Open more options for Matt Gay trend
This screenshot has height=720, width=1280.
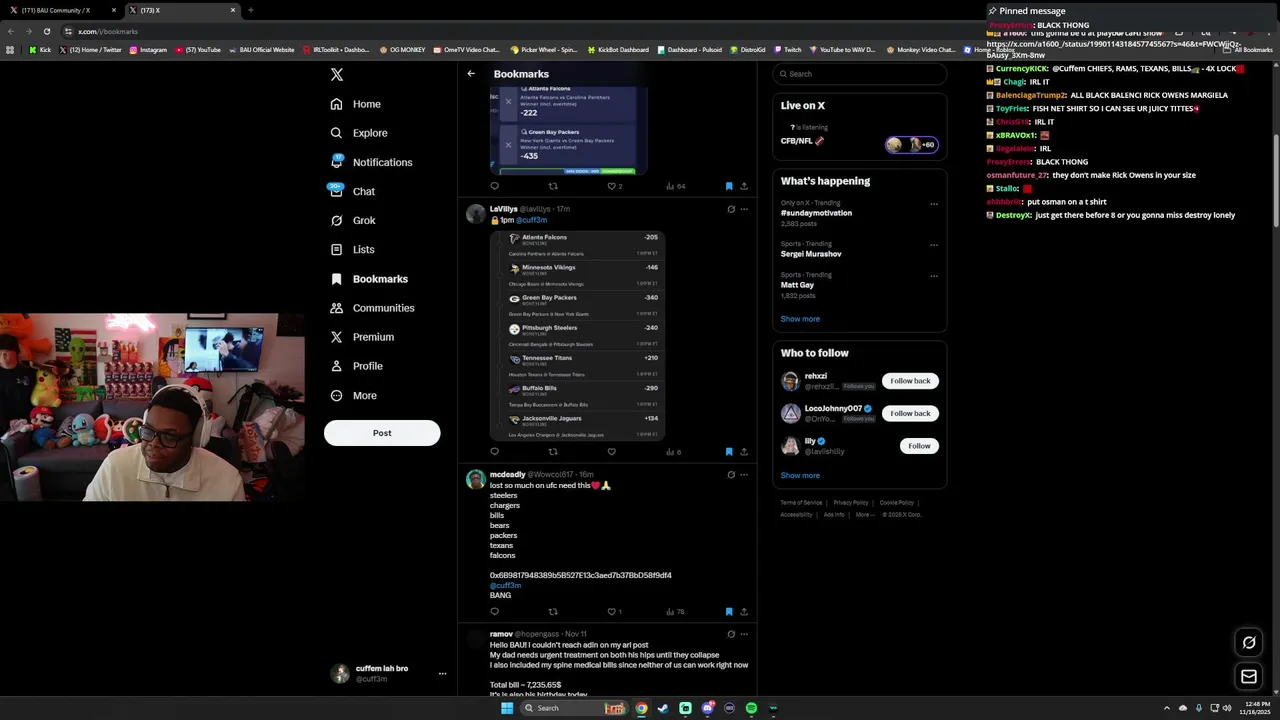coord(934,276)
